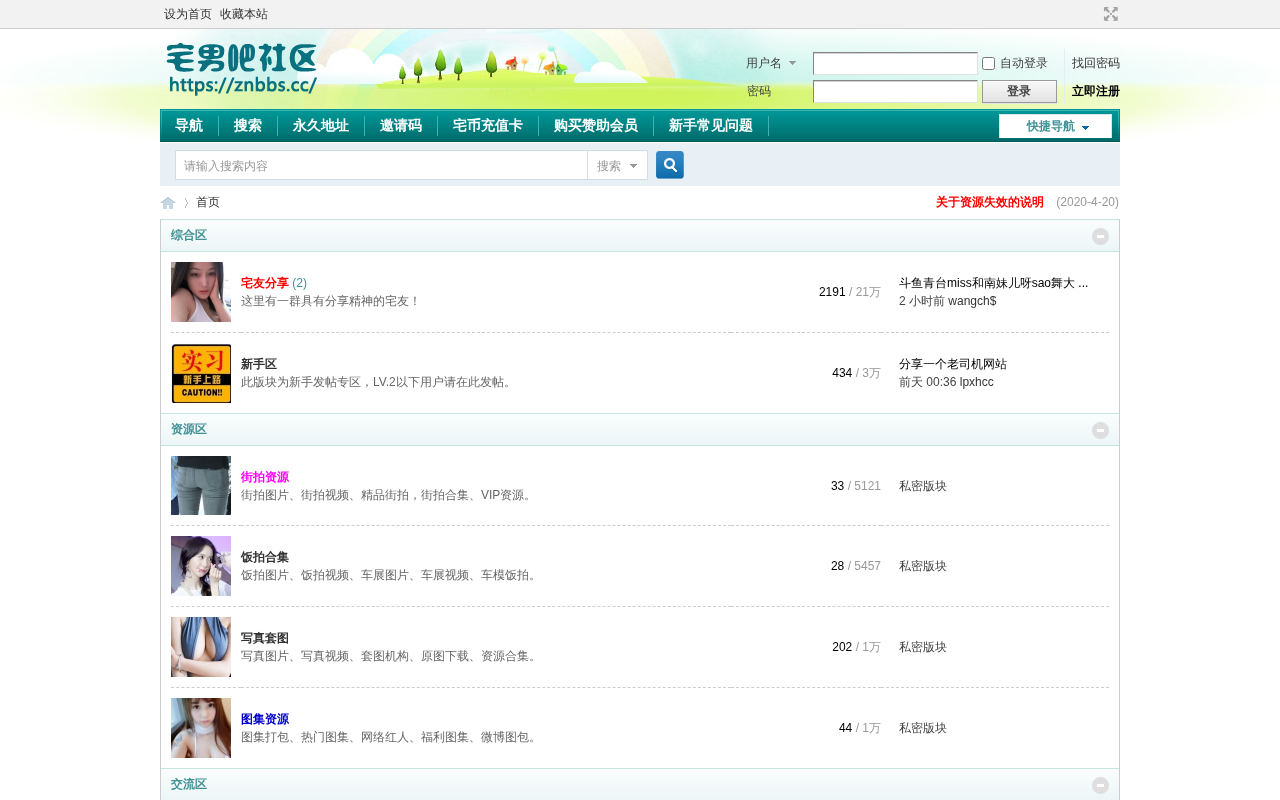Viewport: 1280px width, 800px height.
Task: Open the 搜索 type dropdown
Action: click(x=617, y=165)
